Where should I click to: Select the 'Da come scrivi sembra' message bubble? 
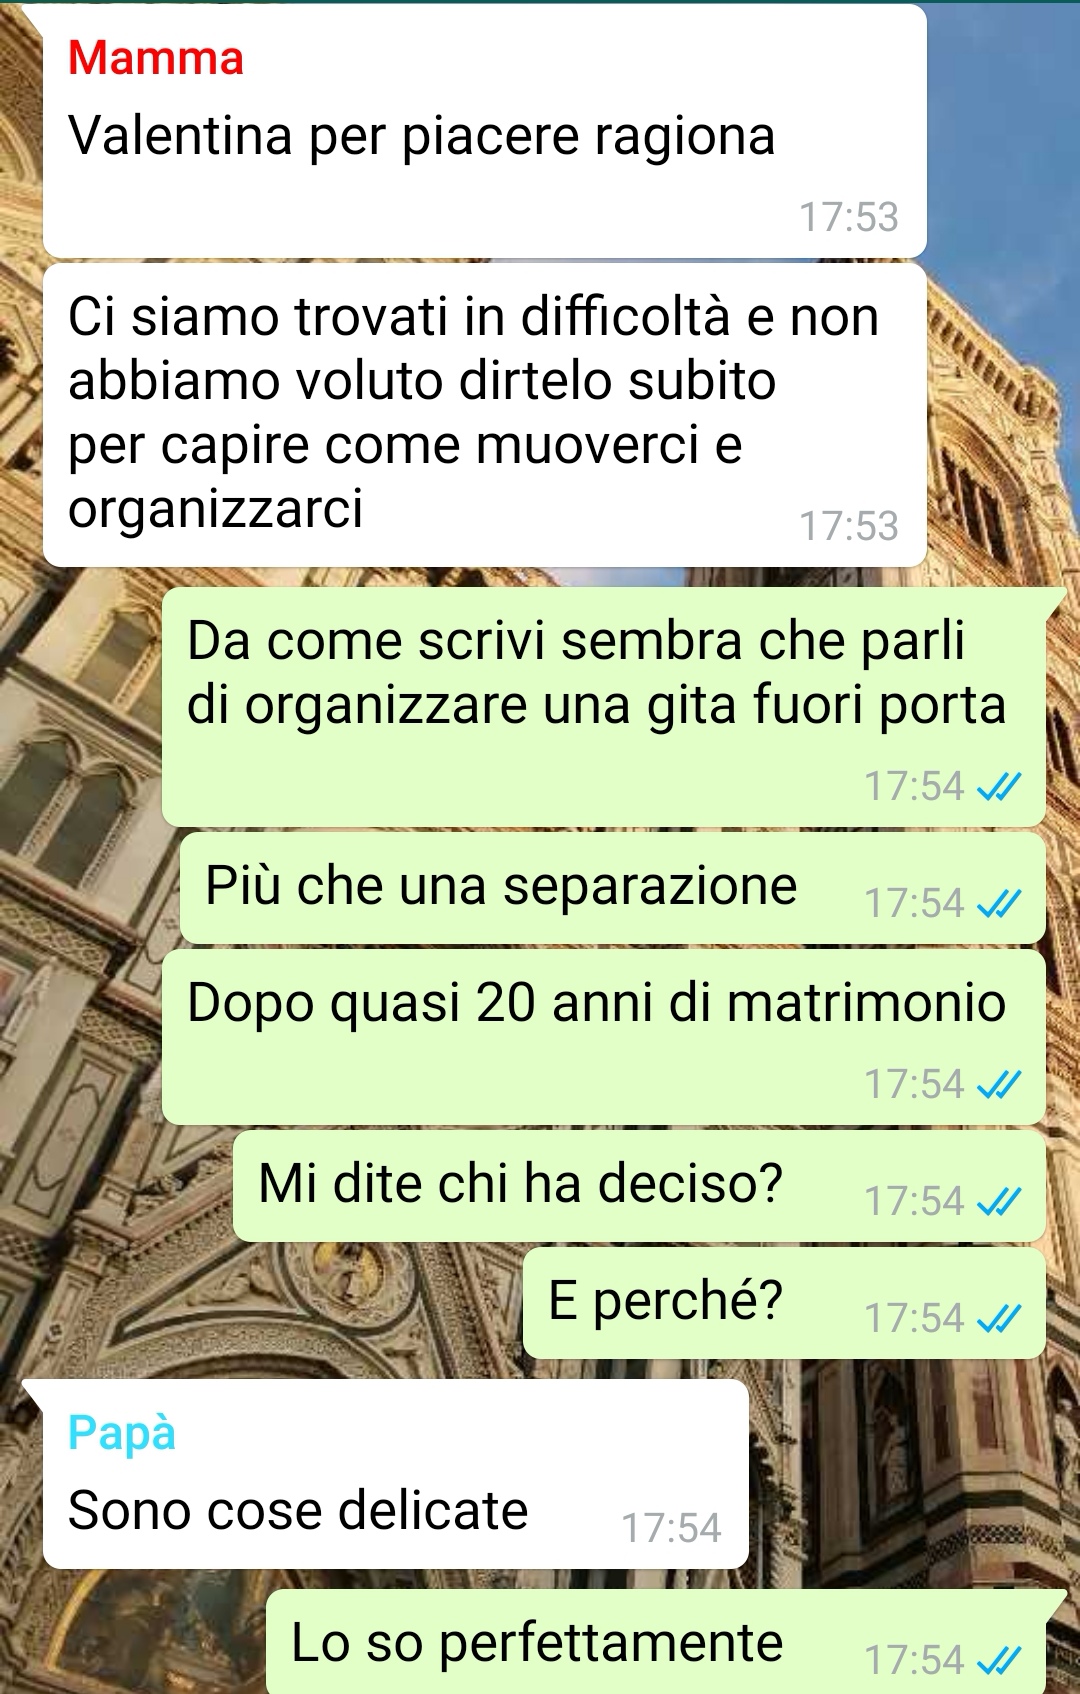point(604,707)
